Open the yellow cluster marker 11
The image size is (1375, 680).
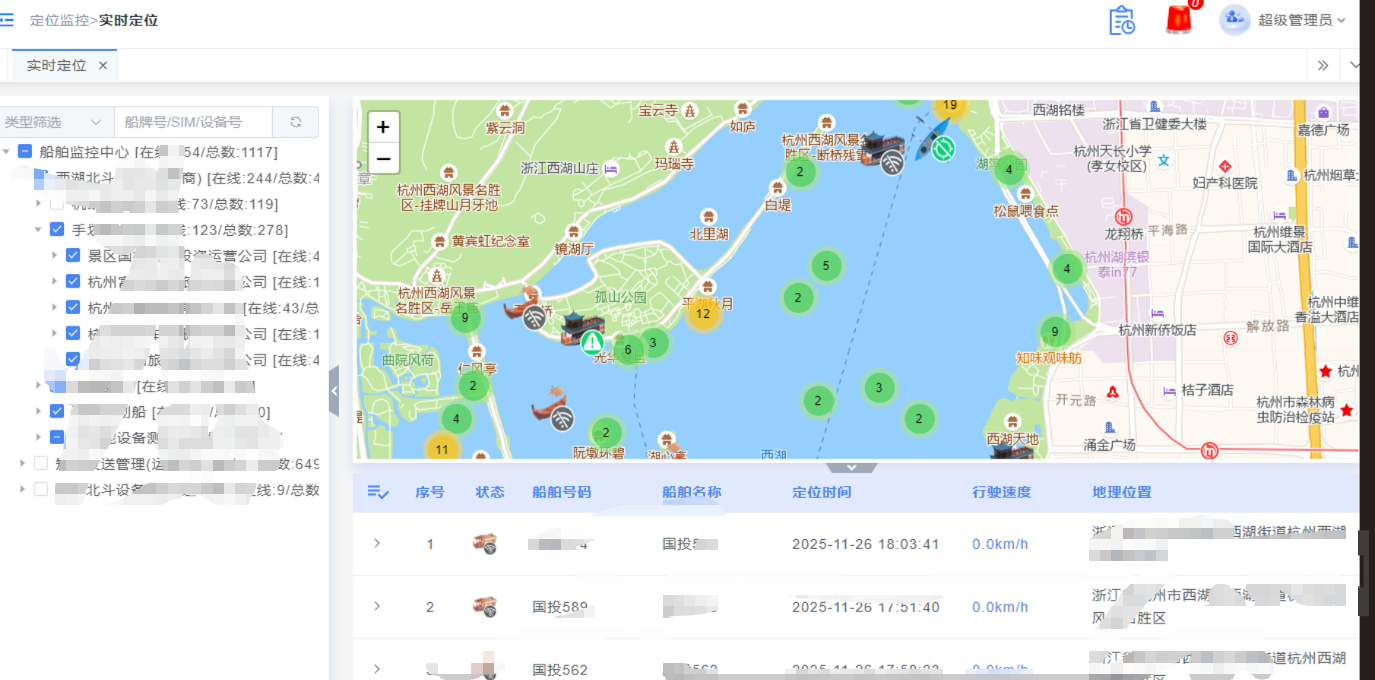click(x=442, y=449)
